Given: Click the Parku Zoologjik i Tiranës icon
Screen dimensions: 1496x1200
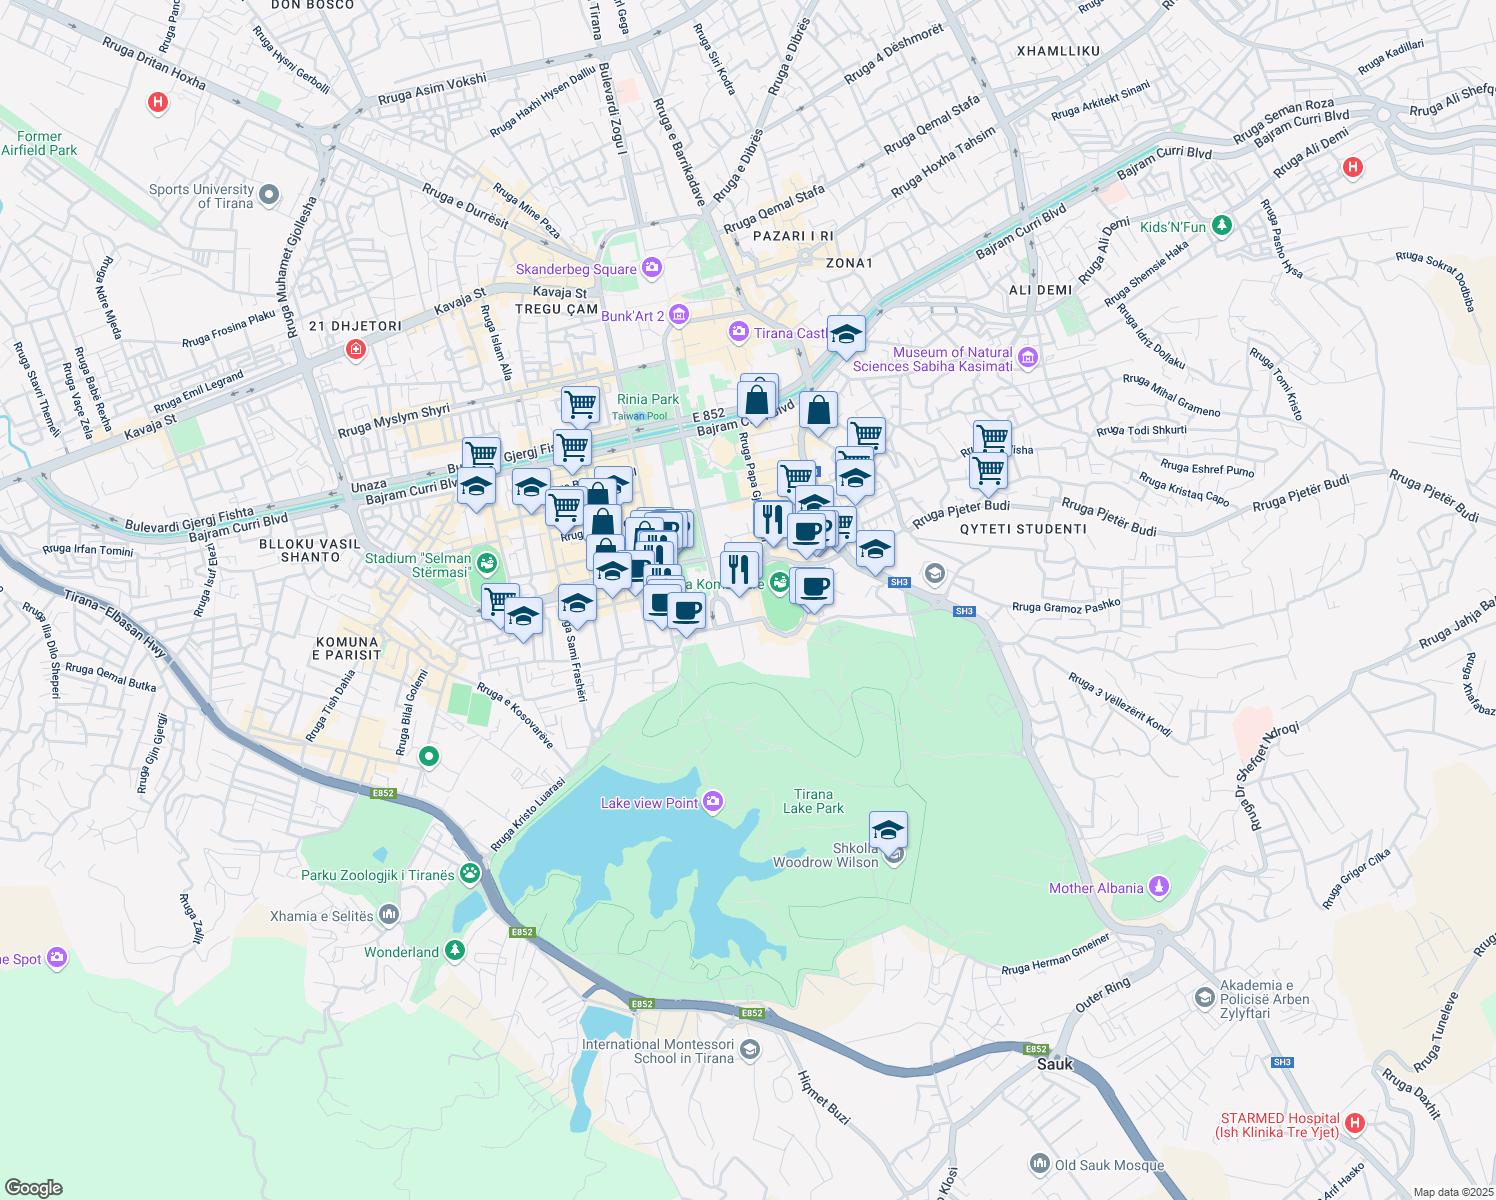Looking at the screenshot, I should click(470, 874).
